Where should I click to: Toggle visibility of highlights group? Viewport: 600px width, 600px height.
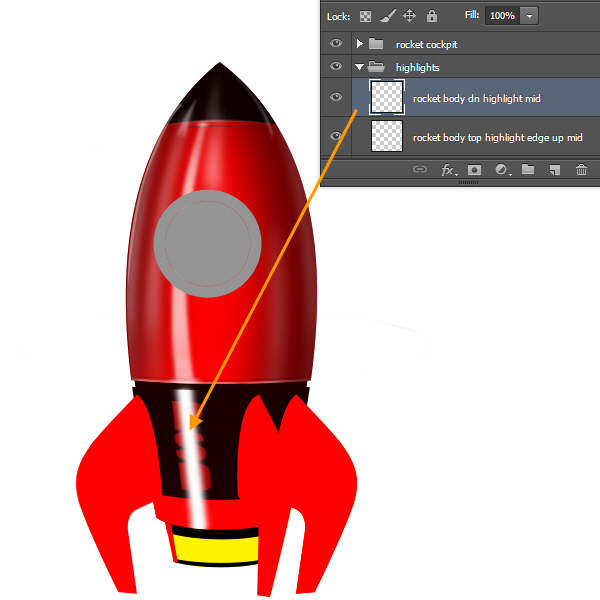coord(336,67)
